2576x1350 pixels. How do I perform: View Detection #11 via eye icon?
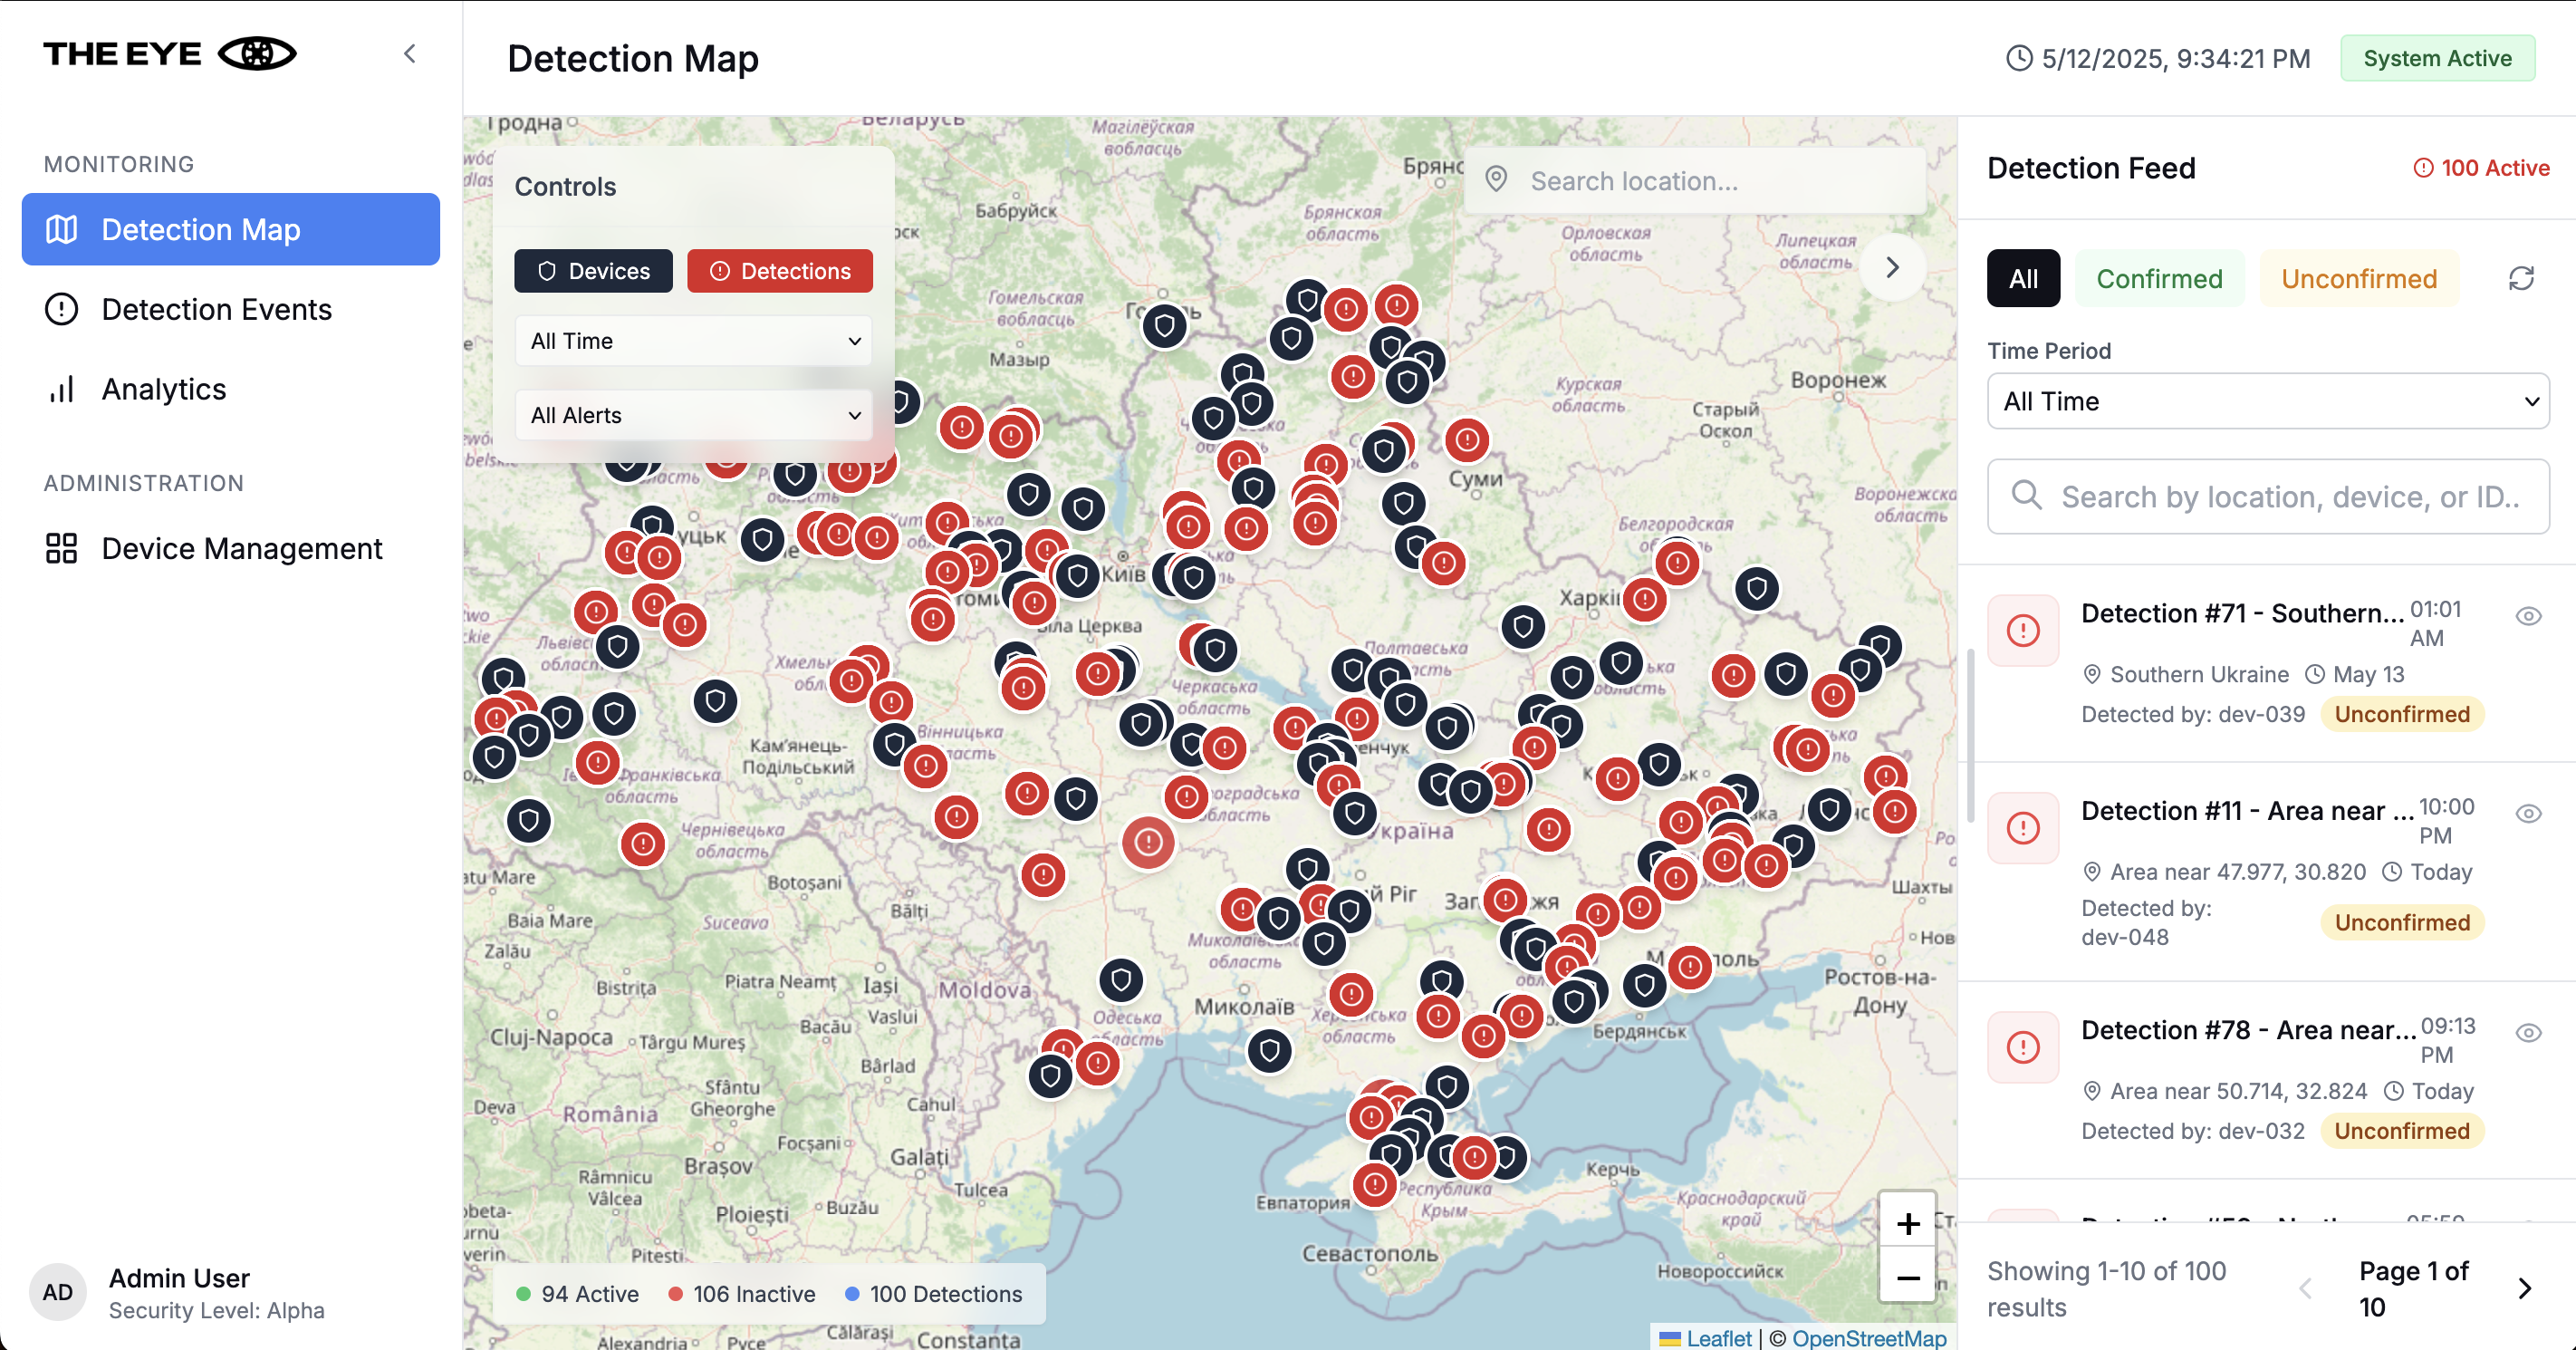(2528, 813)
